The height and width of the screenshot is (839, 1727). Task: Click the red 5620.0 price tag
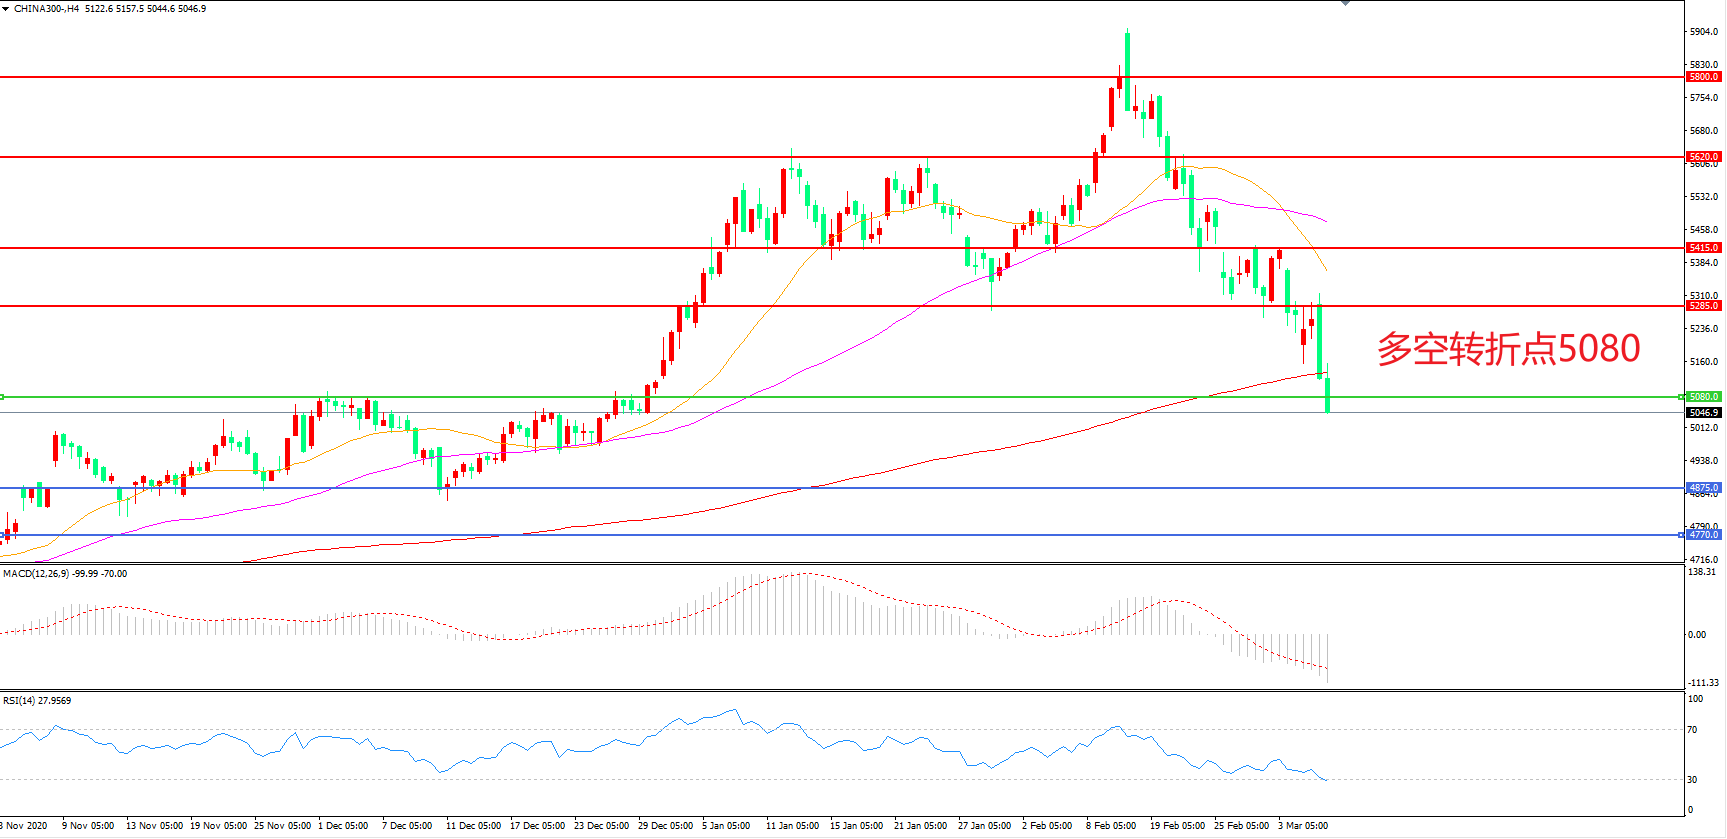[1703, 157]
